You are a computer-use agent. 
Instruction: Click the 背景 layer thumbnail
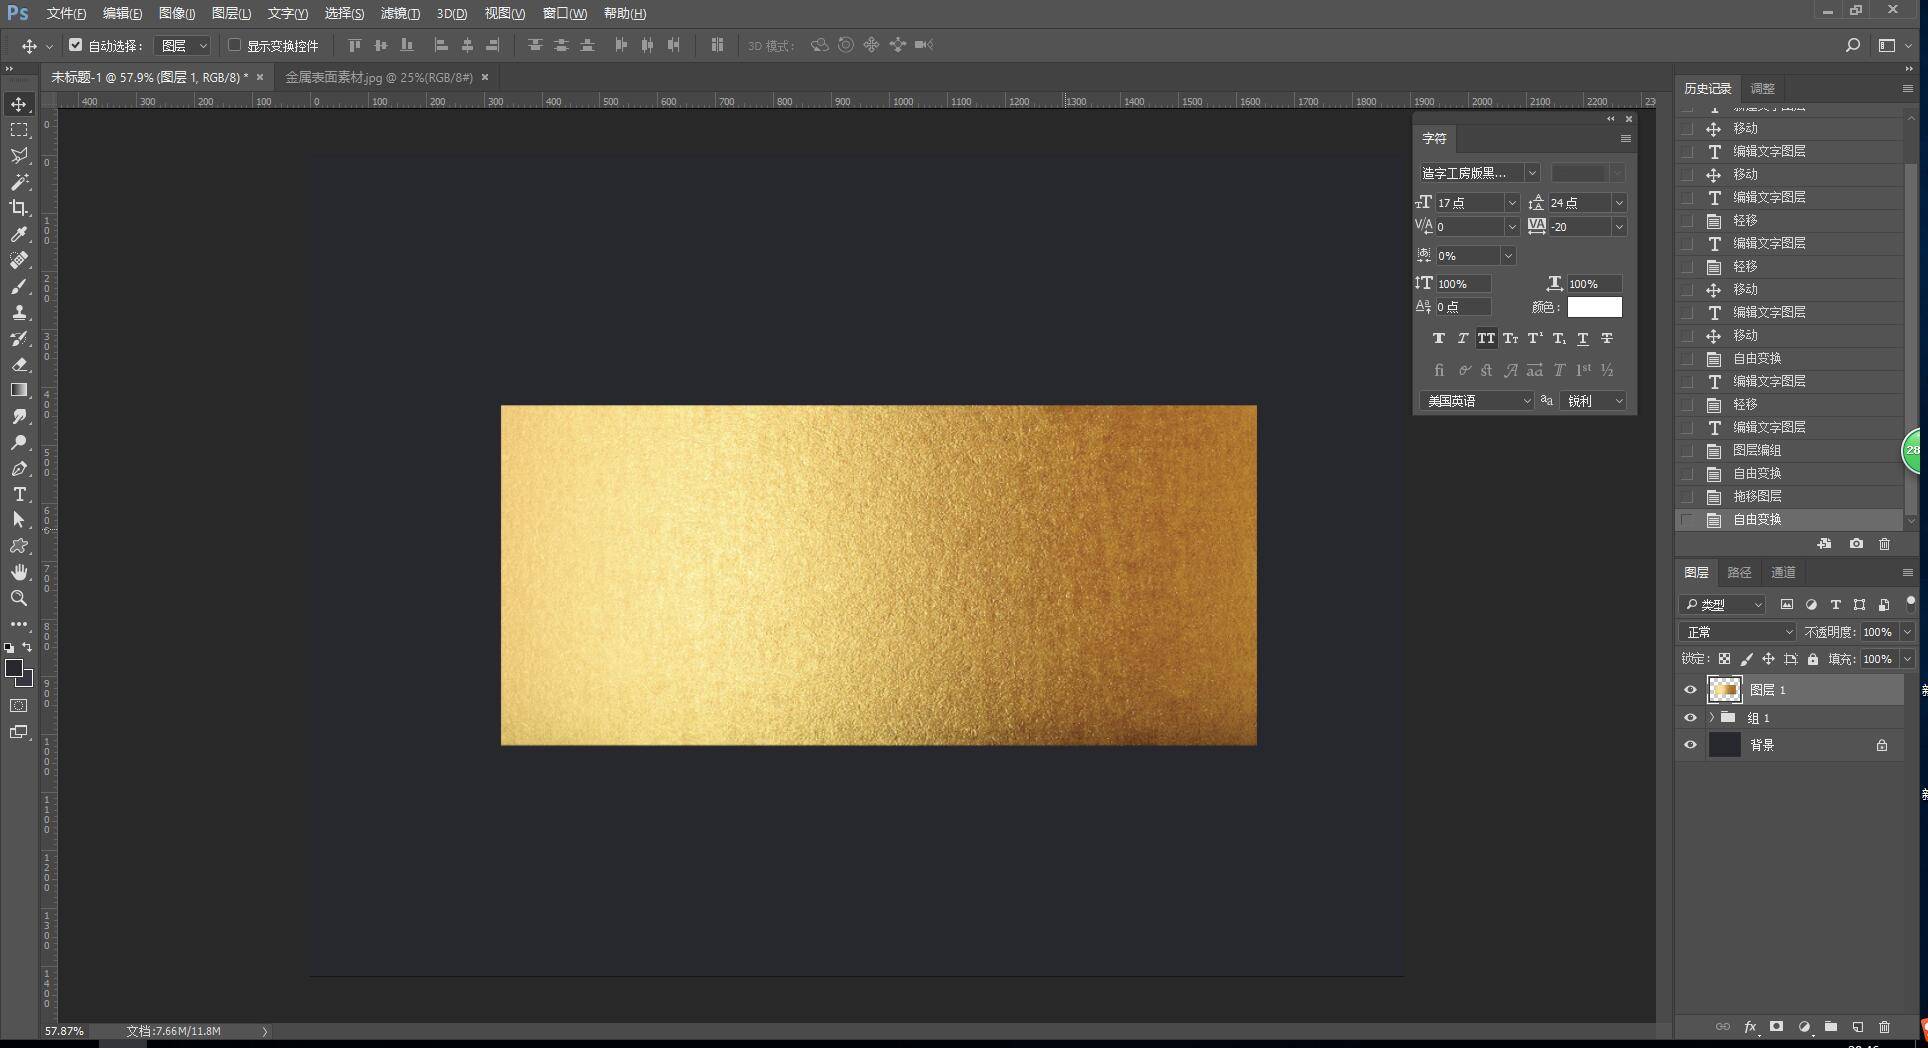coord(1725,745)
